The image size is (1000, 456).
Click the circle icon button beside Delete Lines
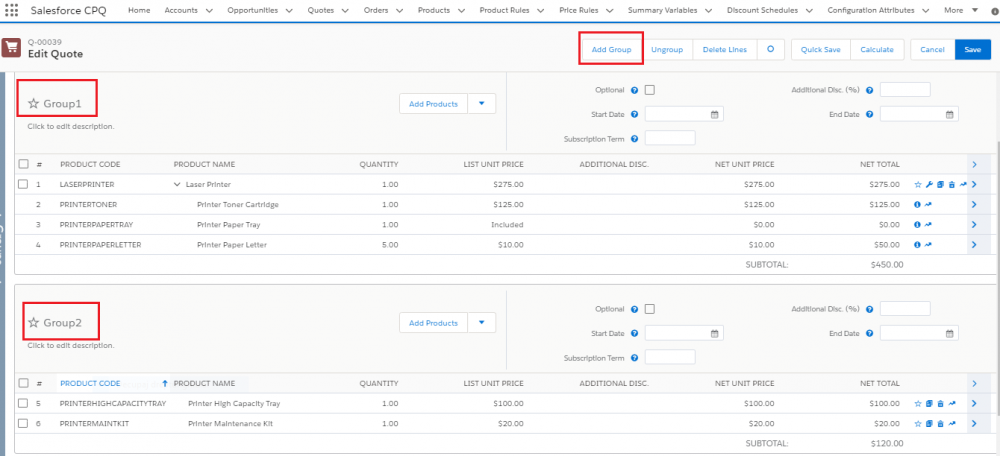[770, 49]
